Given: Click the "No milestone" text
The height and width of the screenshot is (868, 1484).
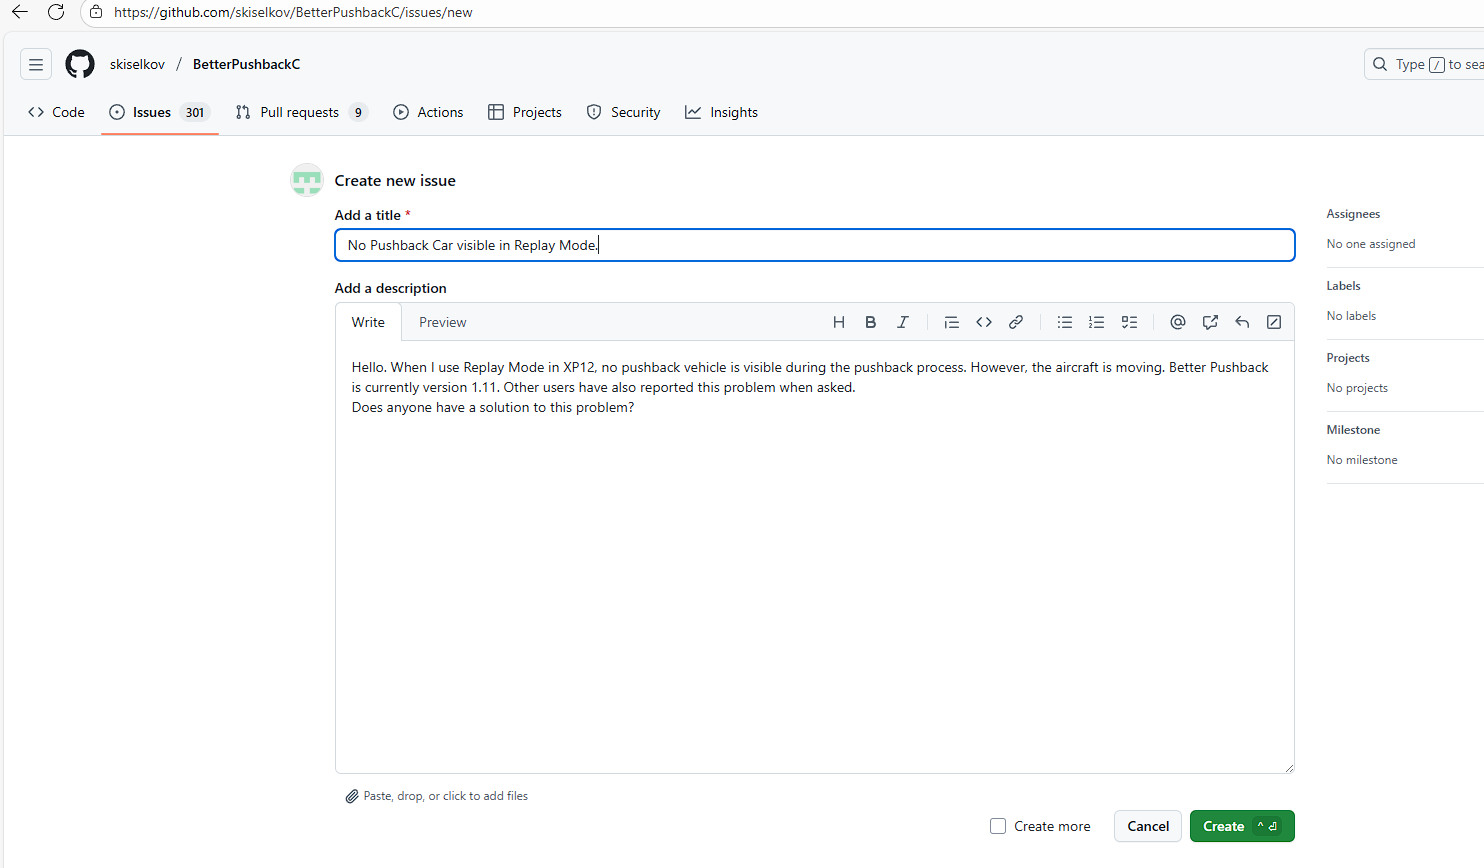Looking at the screenshot, I should 1362,460.
